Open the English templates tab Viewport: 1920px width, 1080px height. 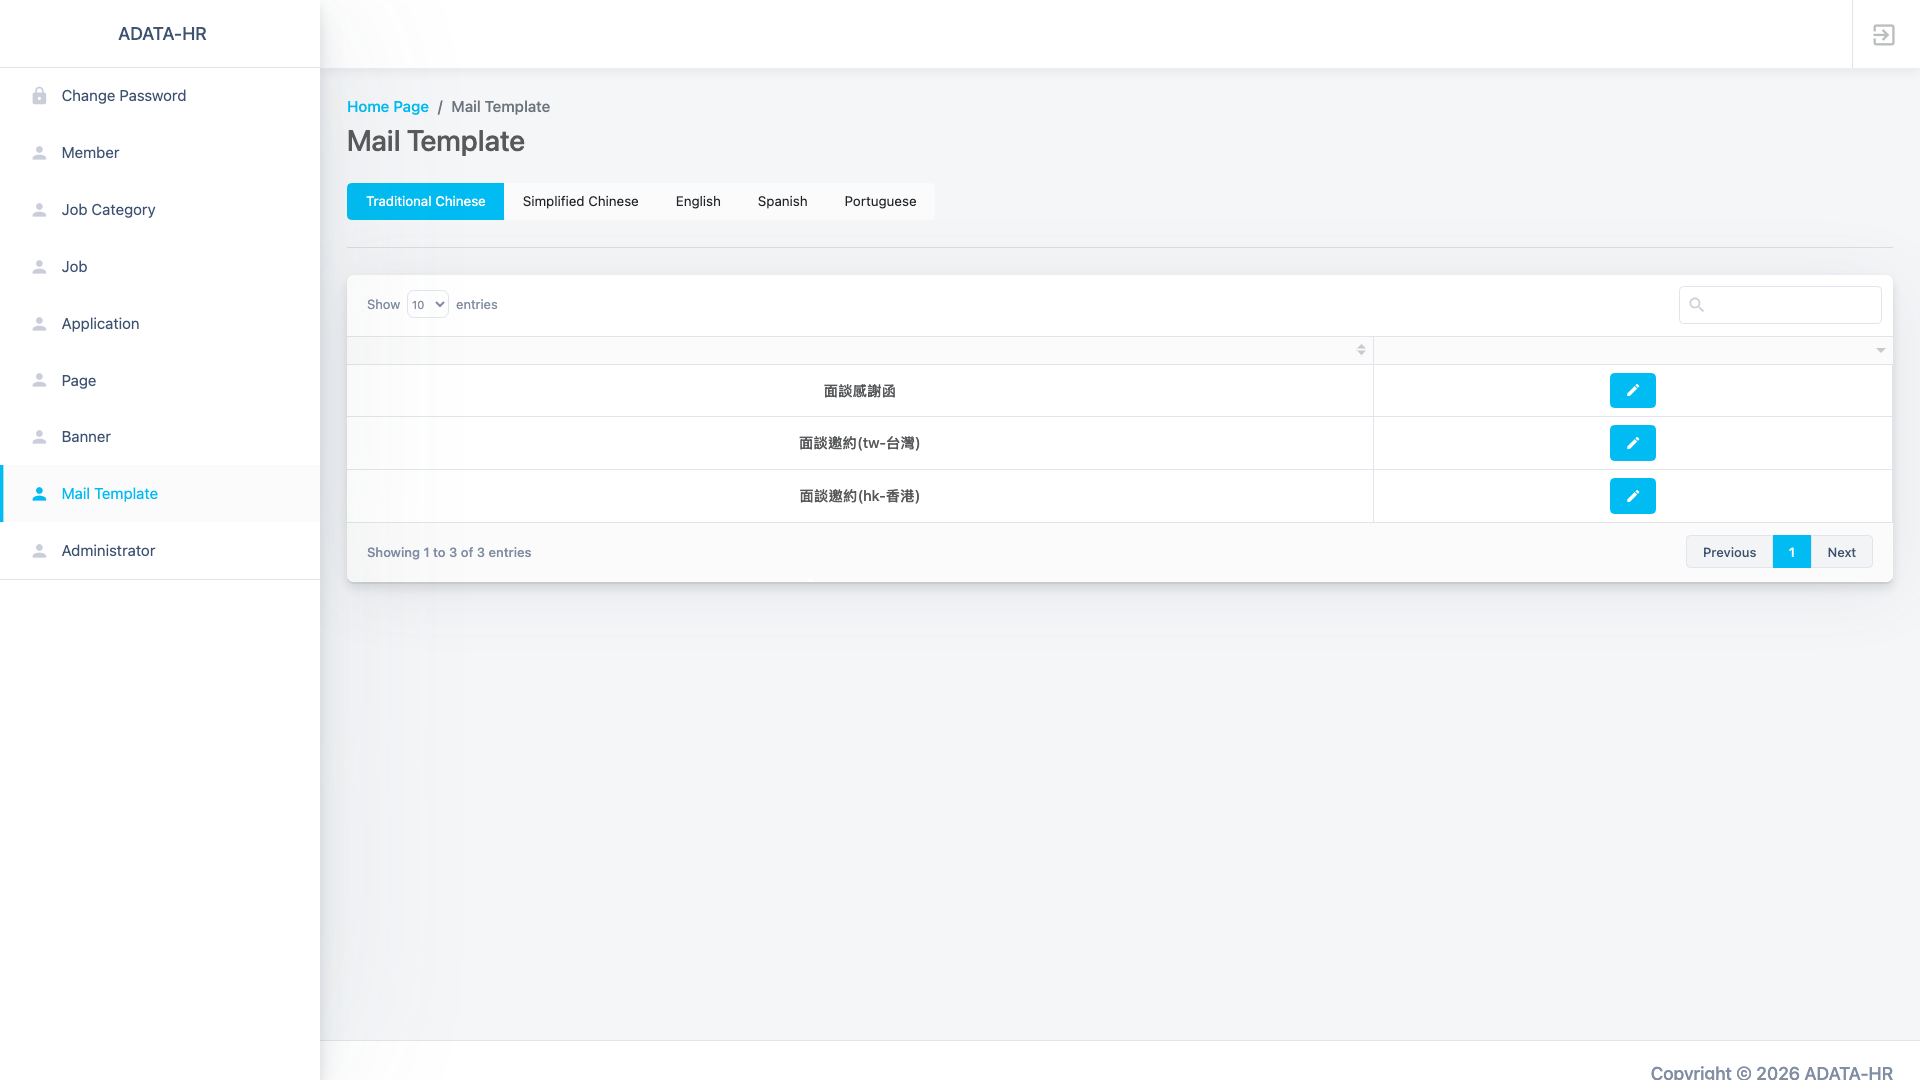point(698,201)
